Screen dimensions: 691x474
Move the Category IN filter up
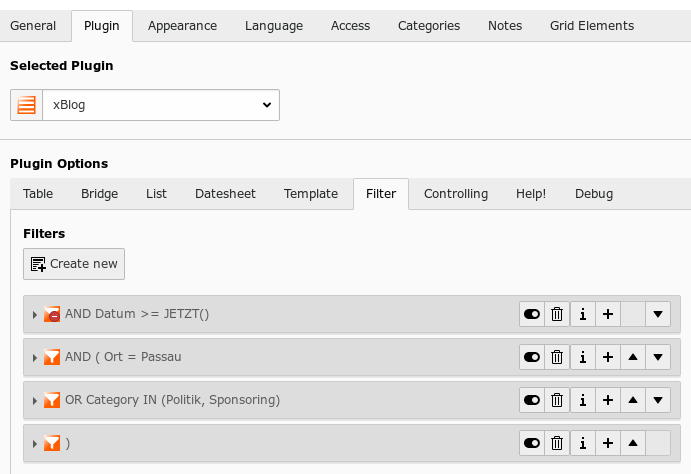[x=633, y=400]
